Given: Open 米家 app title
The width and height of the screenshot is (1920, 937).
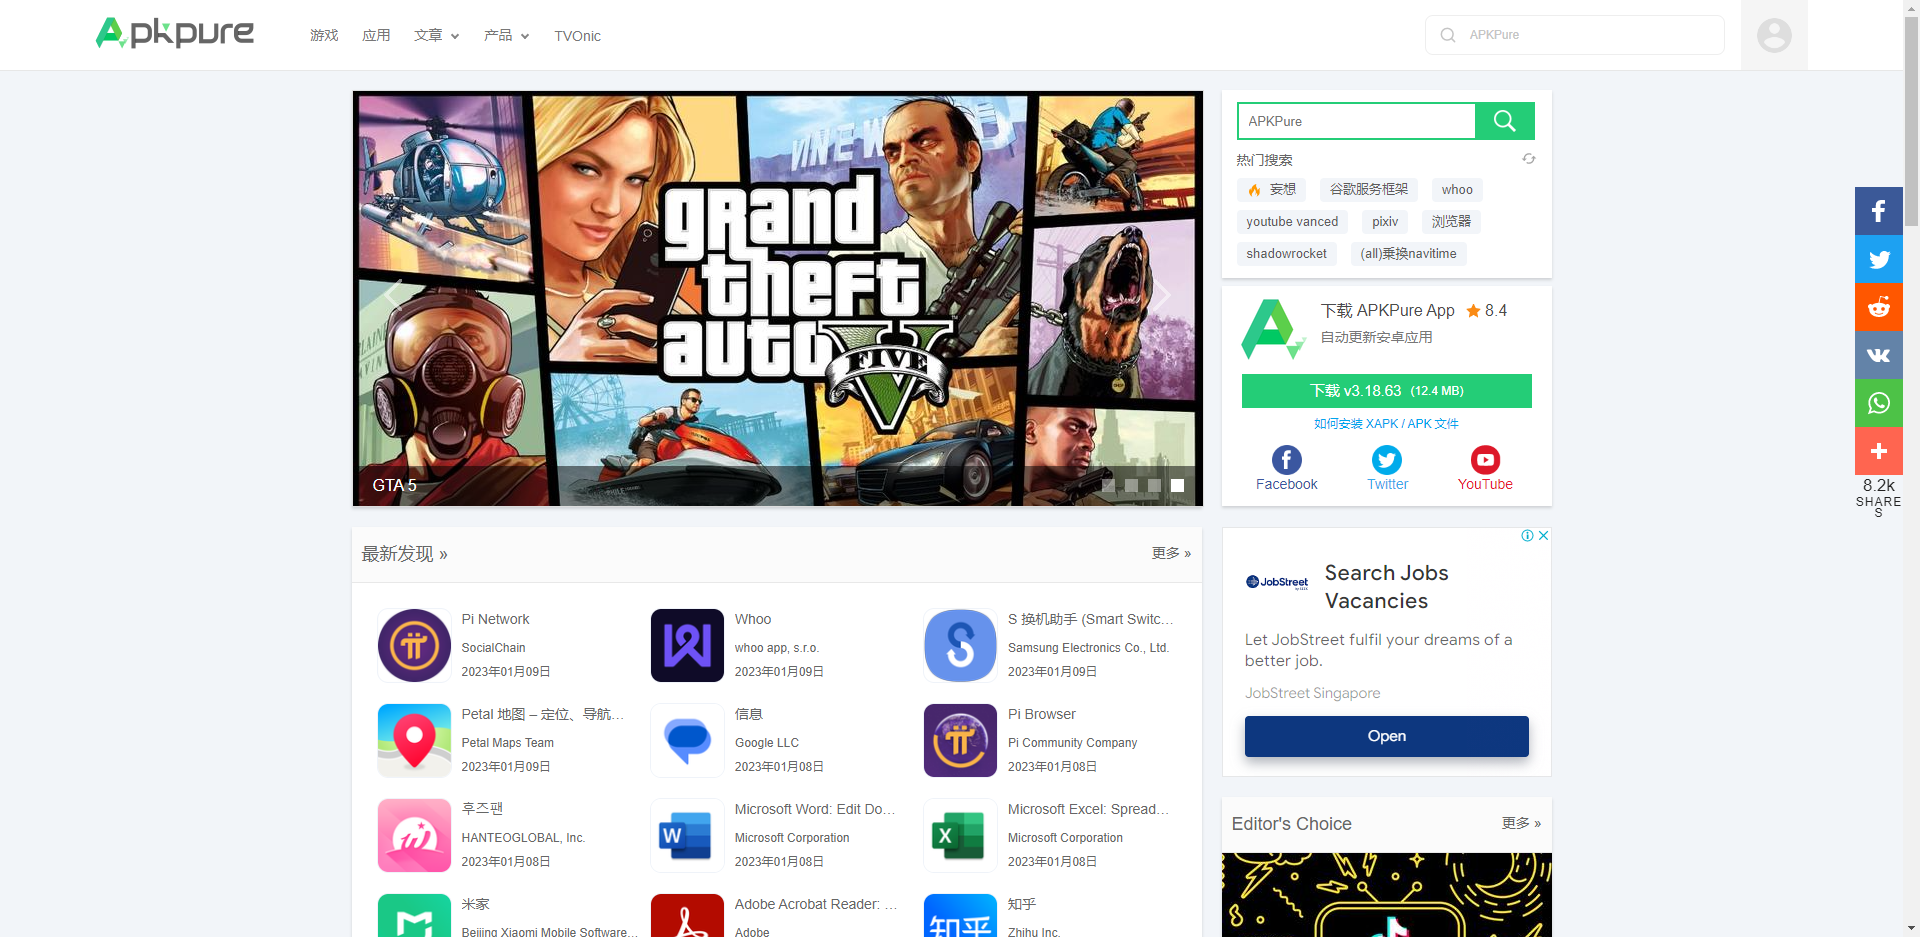Looking at the screenshot, I should 476,904.
